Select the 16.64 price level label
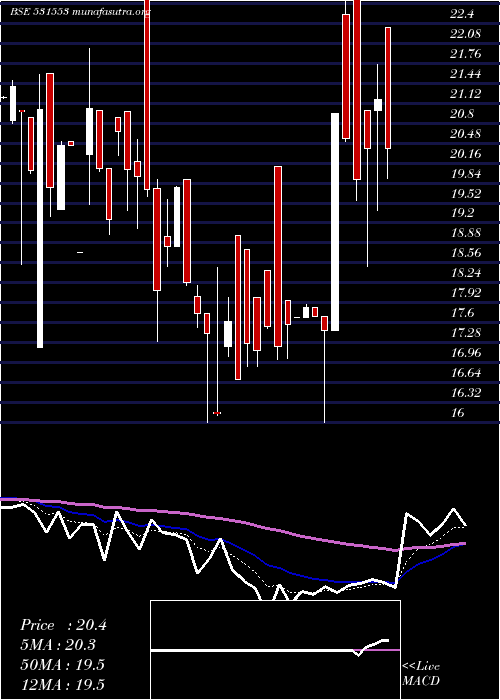 (x=466, y=372)
